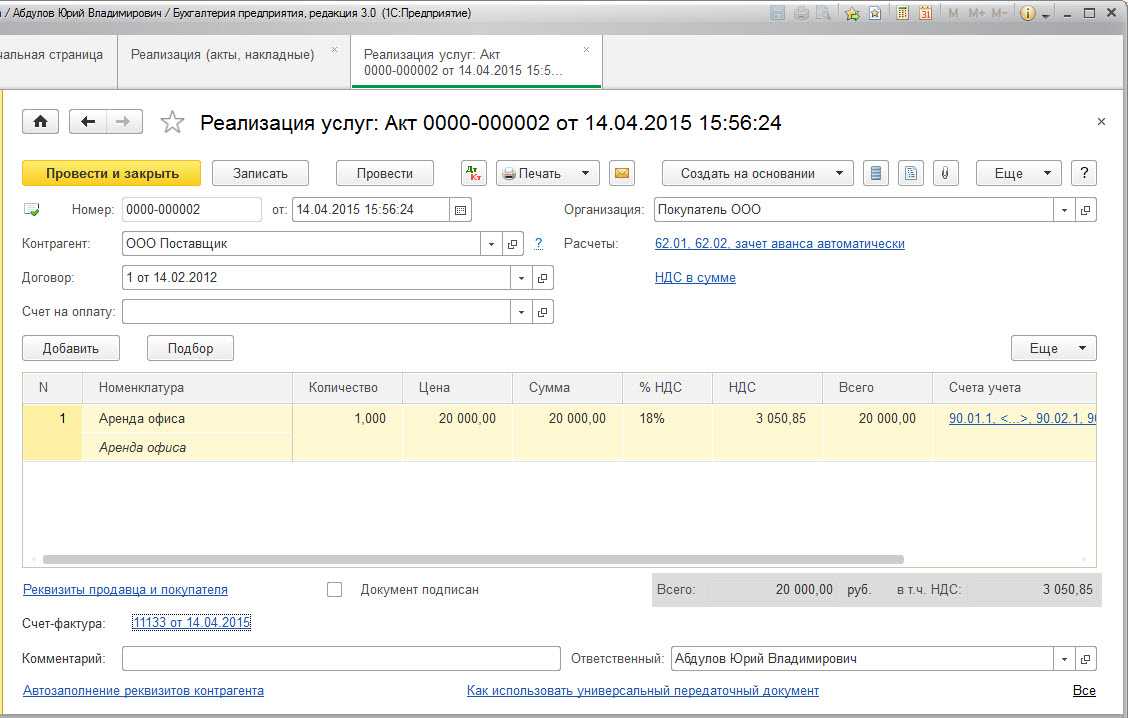Open date picker next to document date
Screen dimensions: 1128x718
460,210
